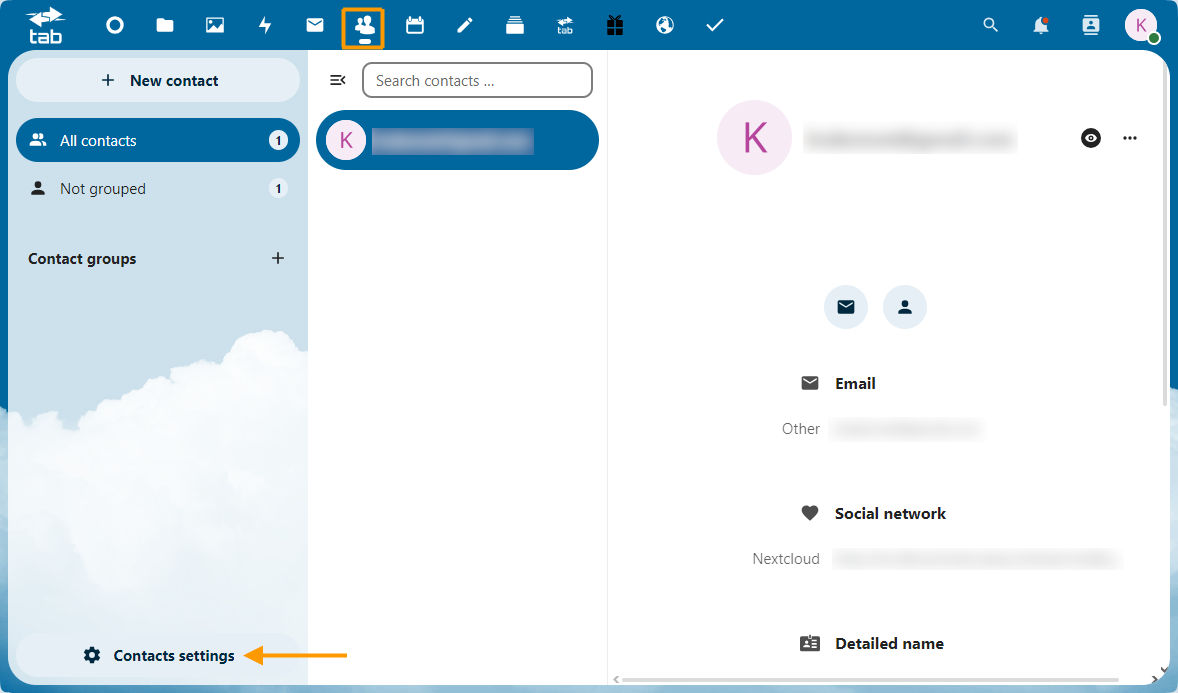This screenshot has height=693, width=1178.
Task: Click the contact's email action button
Action: click(x=846, y=307)
